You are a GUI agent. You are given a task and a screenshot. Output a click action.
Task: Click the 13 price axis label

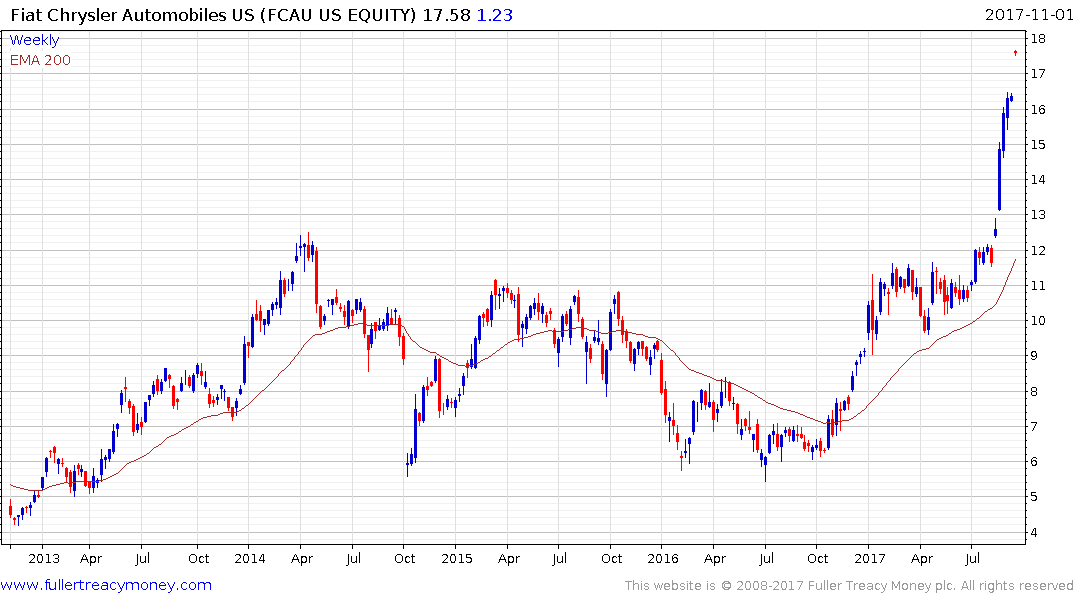click(1038, 215)
